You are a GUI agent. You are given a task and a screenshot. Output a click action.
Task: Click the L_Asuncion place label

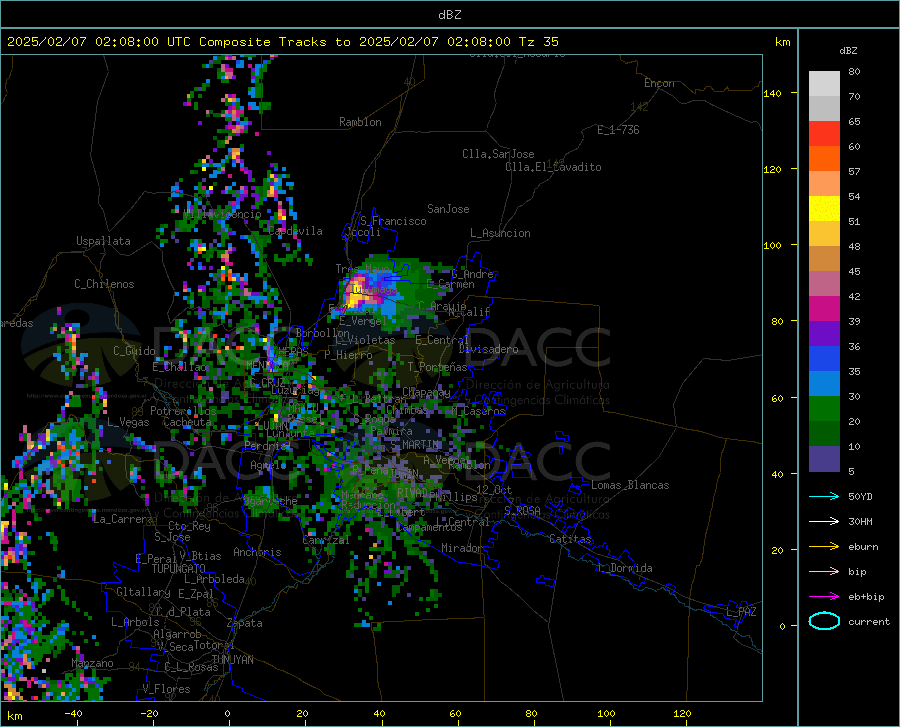pos(500,233)
